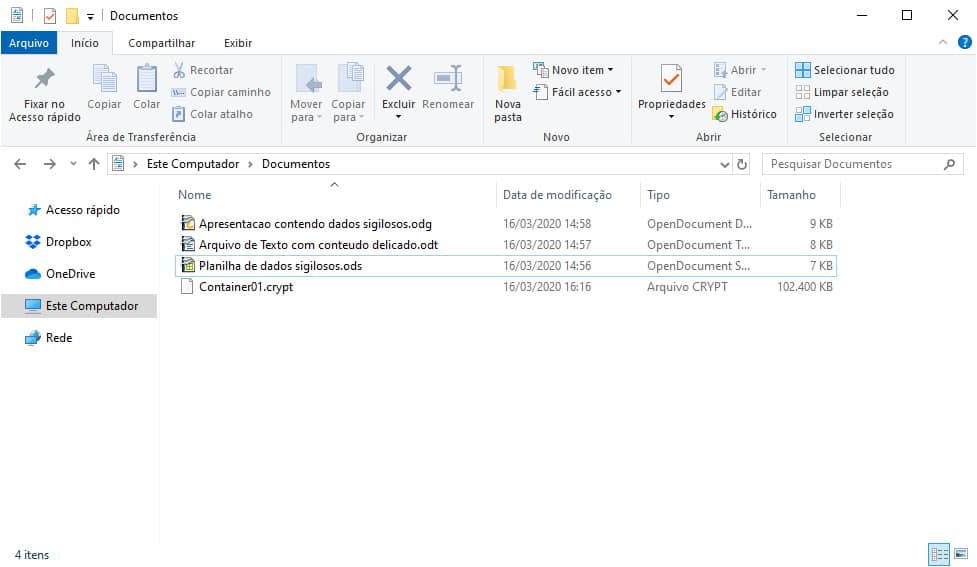Click Inverter seleção

pyautogui.click(x=844, y=114)
